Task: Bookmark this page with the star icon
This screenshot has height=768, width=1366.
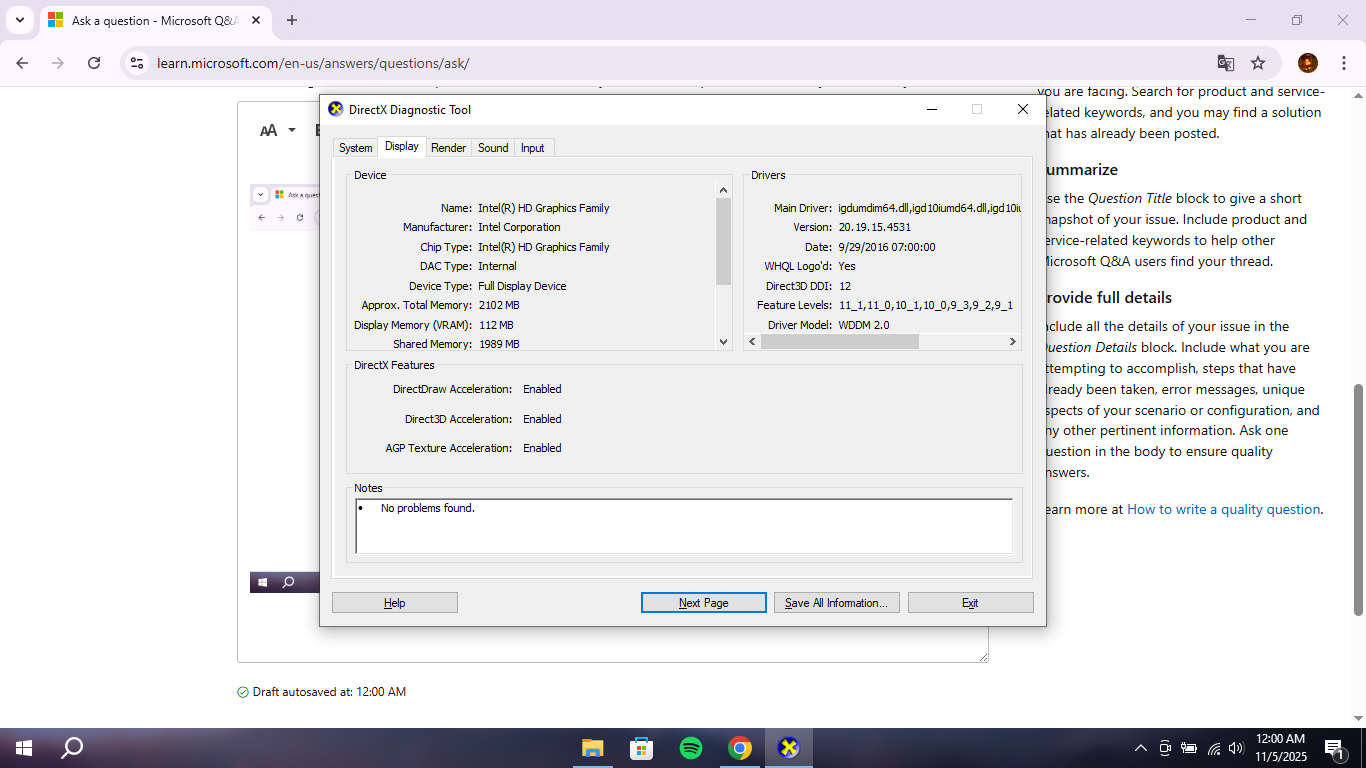Action: click(1258, 63)
